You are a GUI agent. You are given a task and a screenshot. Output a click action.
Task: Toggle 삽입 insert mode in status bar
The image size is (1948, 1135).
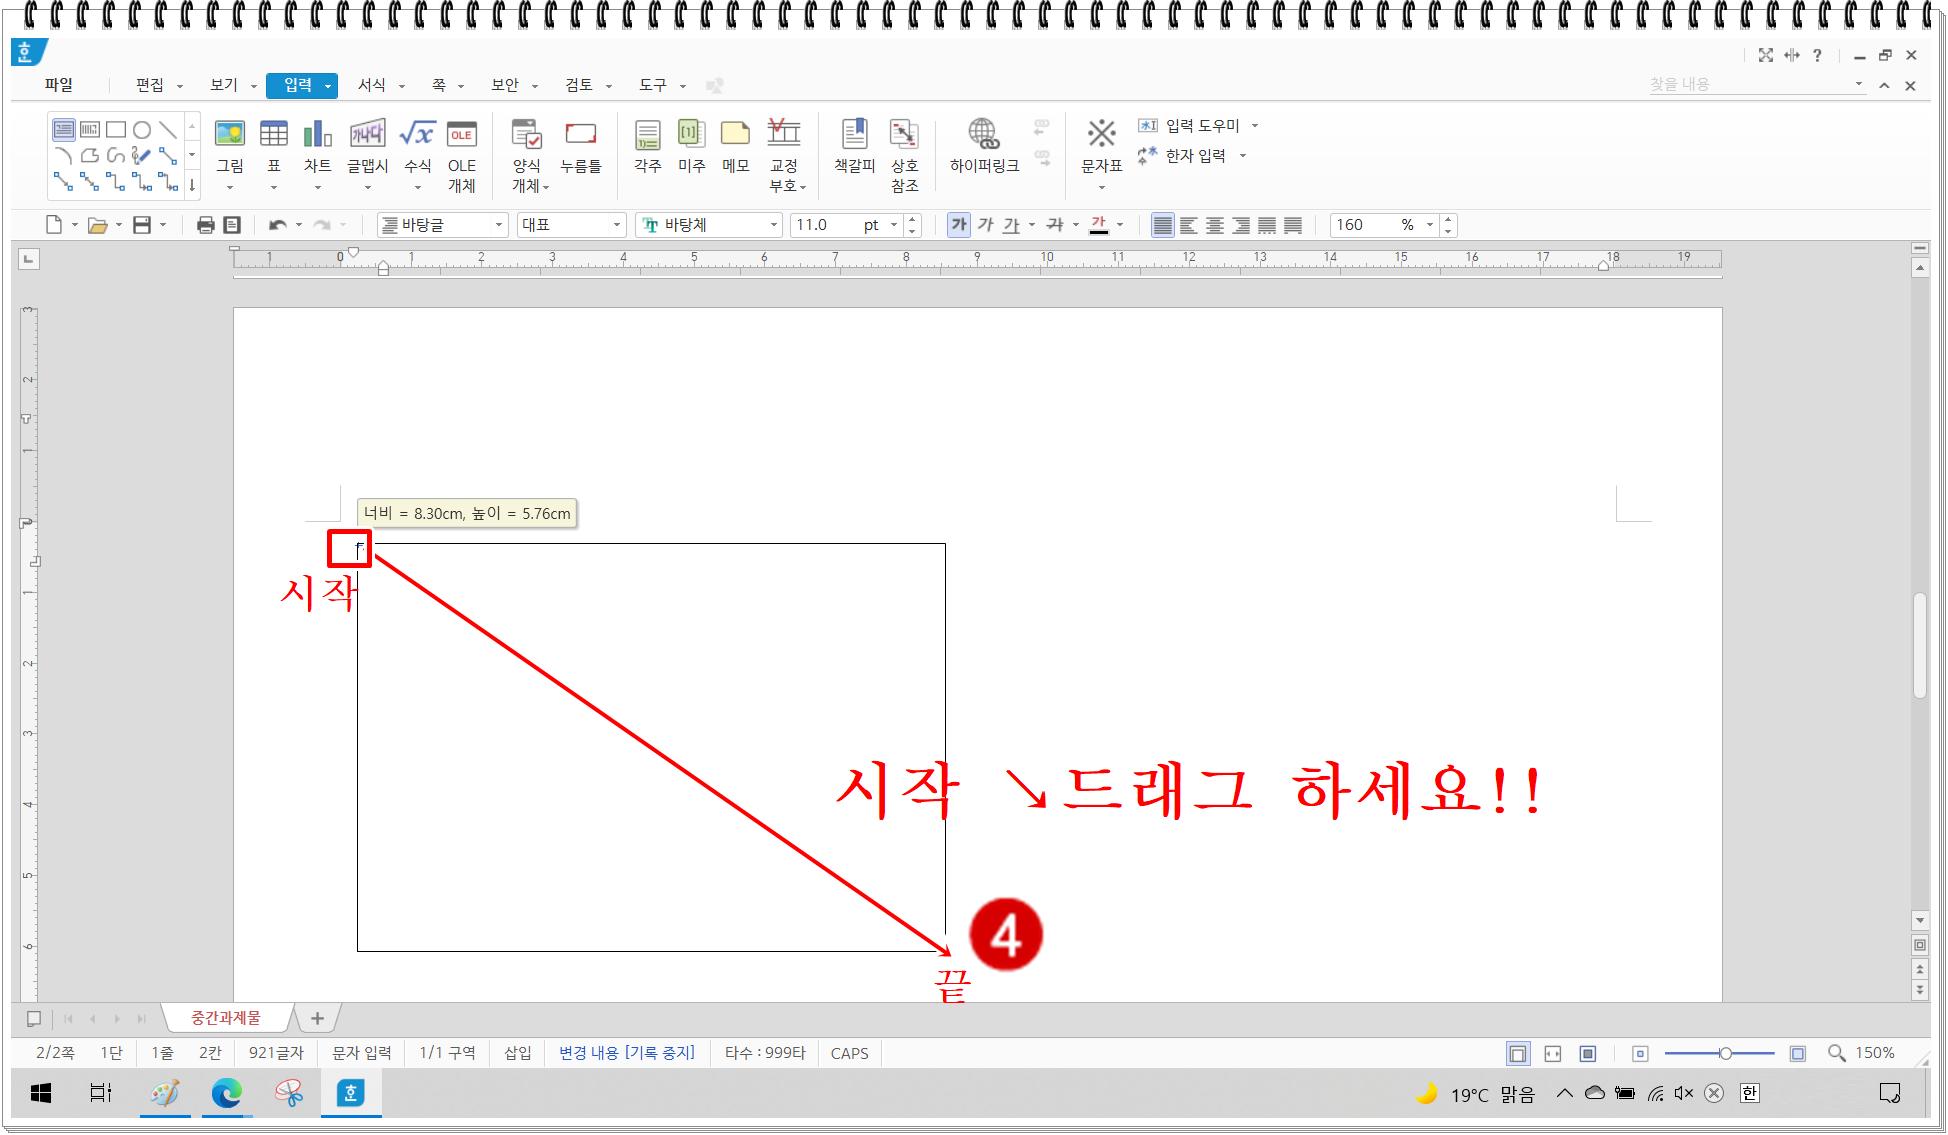pos(518,1053)
